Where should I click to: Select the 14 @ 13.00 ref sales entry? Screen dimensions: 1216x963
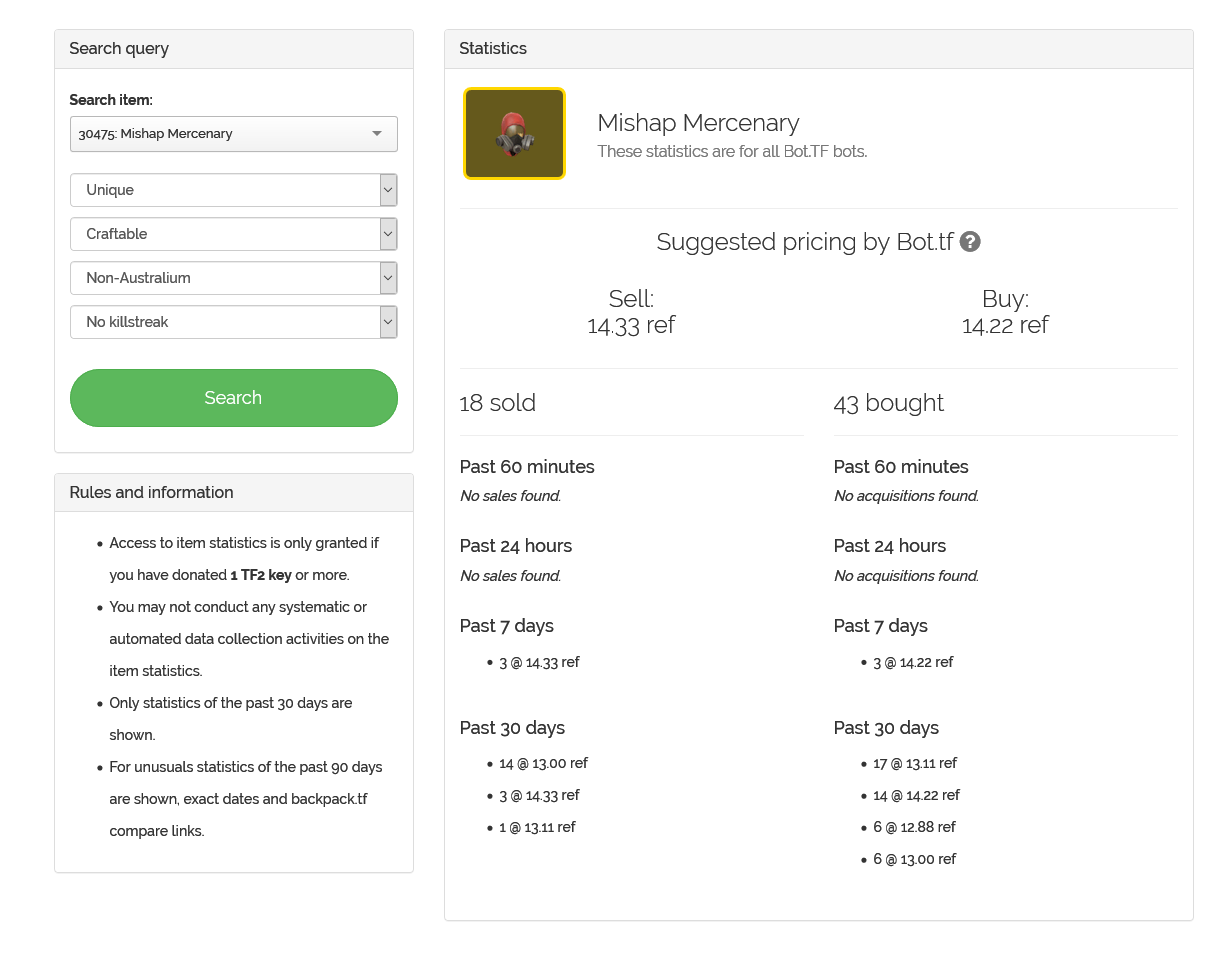click(x=543, y=763)
